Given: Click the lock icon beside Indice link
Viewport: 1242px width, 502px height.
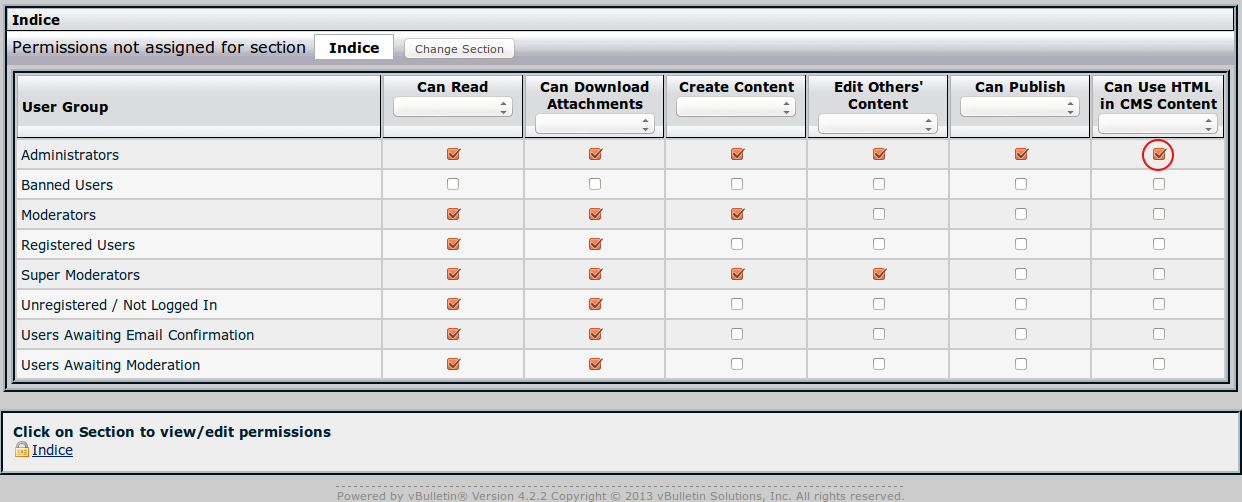Looking at the screenshot, I should pyautogui.click(x=21, y=450).
